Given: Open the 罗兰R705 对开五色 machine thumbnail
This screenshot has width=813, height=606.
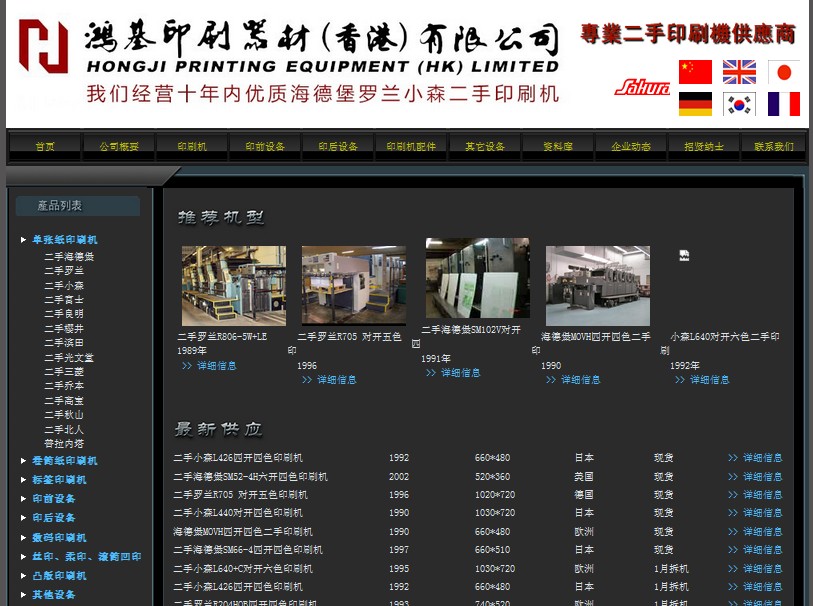Looking at the screenshot, I should point(354,286).
